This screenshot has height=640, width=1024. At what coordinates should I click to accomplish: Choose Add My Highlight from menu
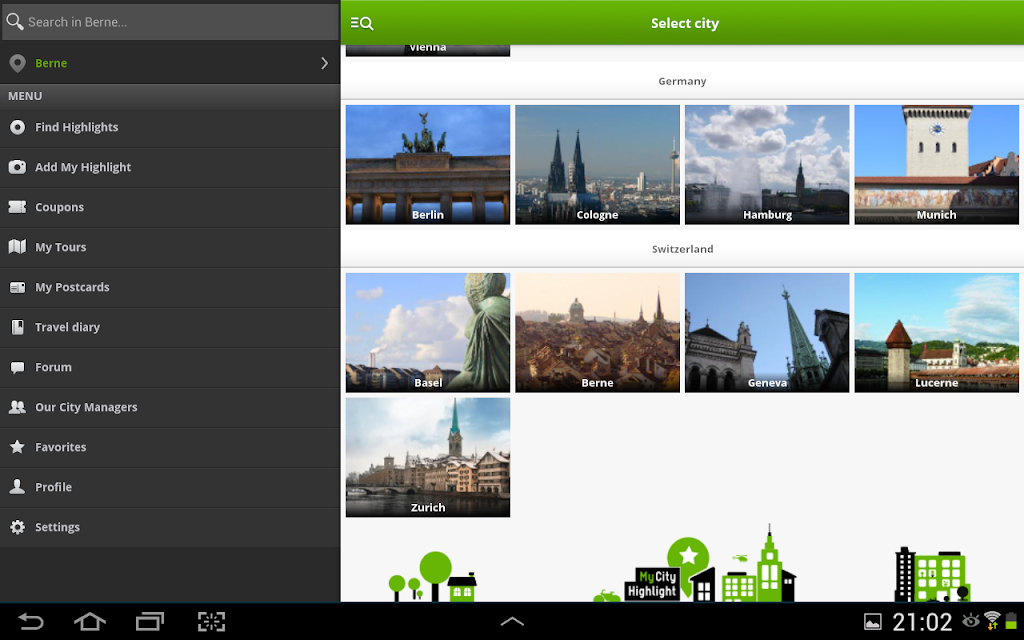click(x=170, y=167)
